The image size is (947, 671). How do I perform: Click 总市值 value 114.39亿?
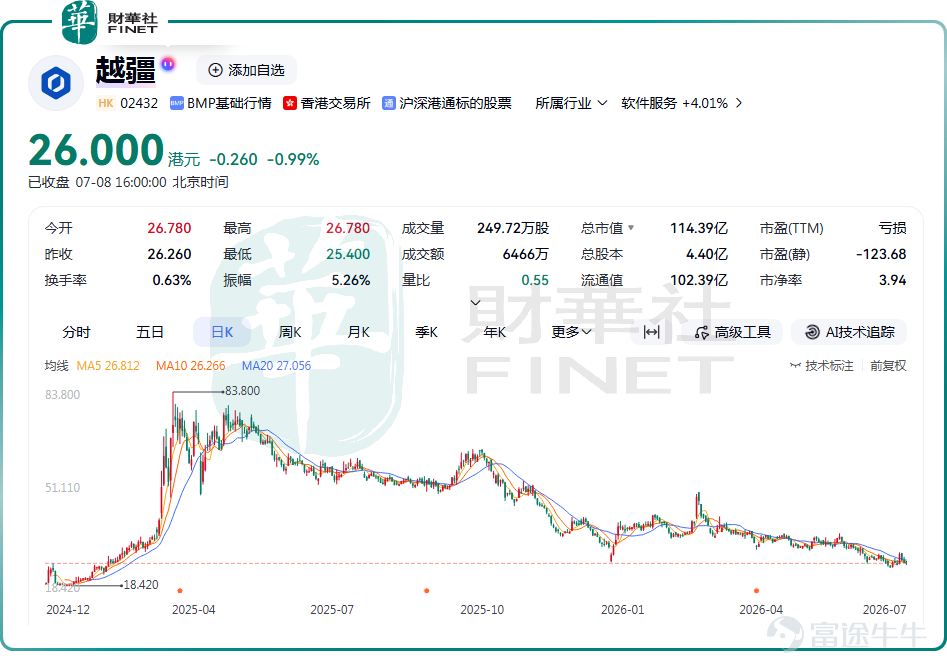[699, 228]
